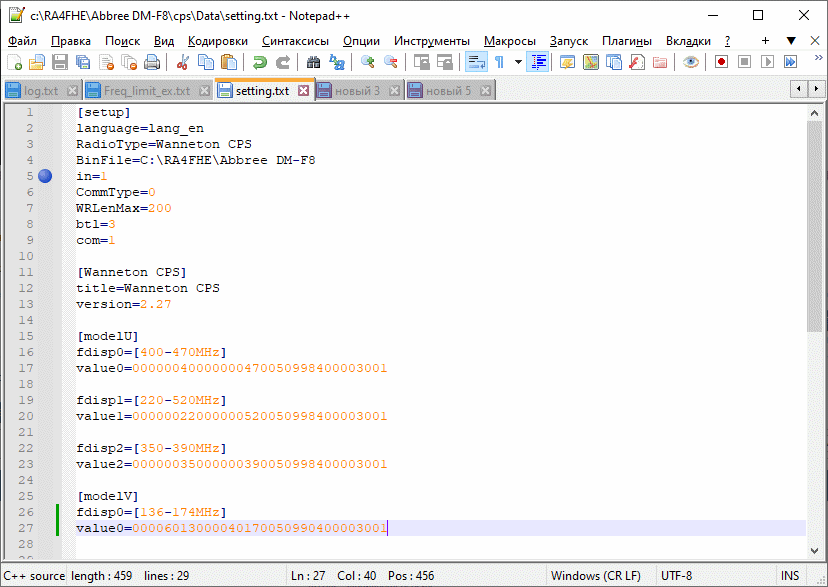
Task: Zoom out with magnifier minus icon
Action: [391, 62]
